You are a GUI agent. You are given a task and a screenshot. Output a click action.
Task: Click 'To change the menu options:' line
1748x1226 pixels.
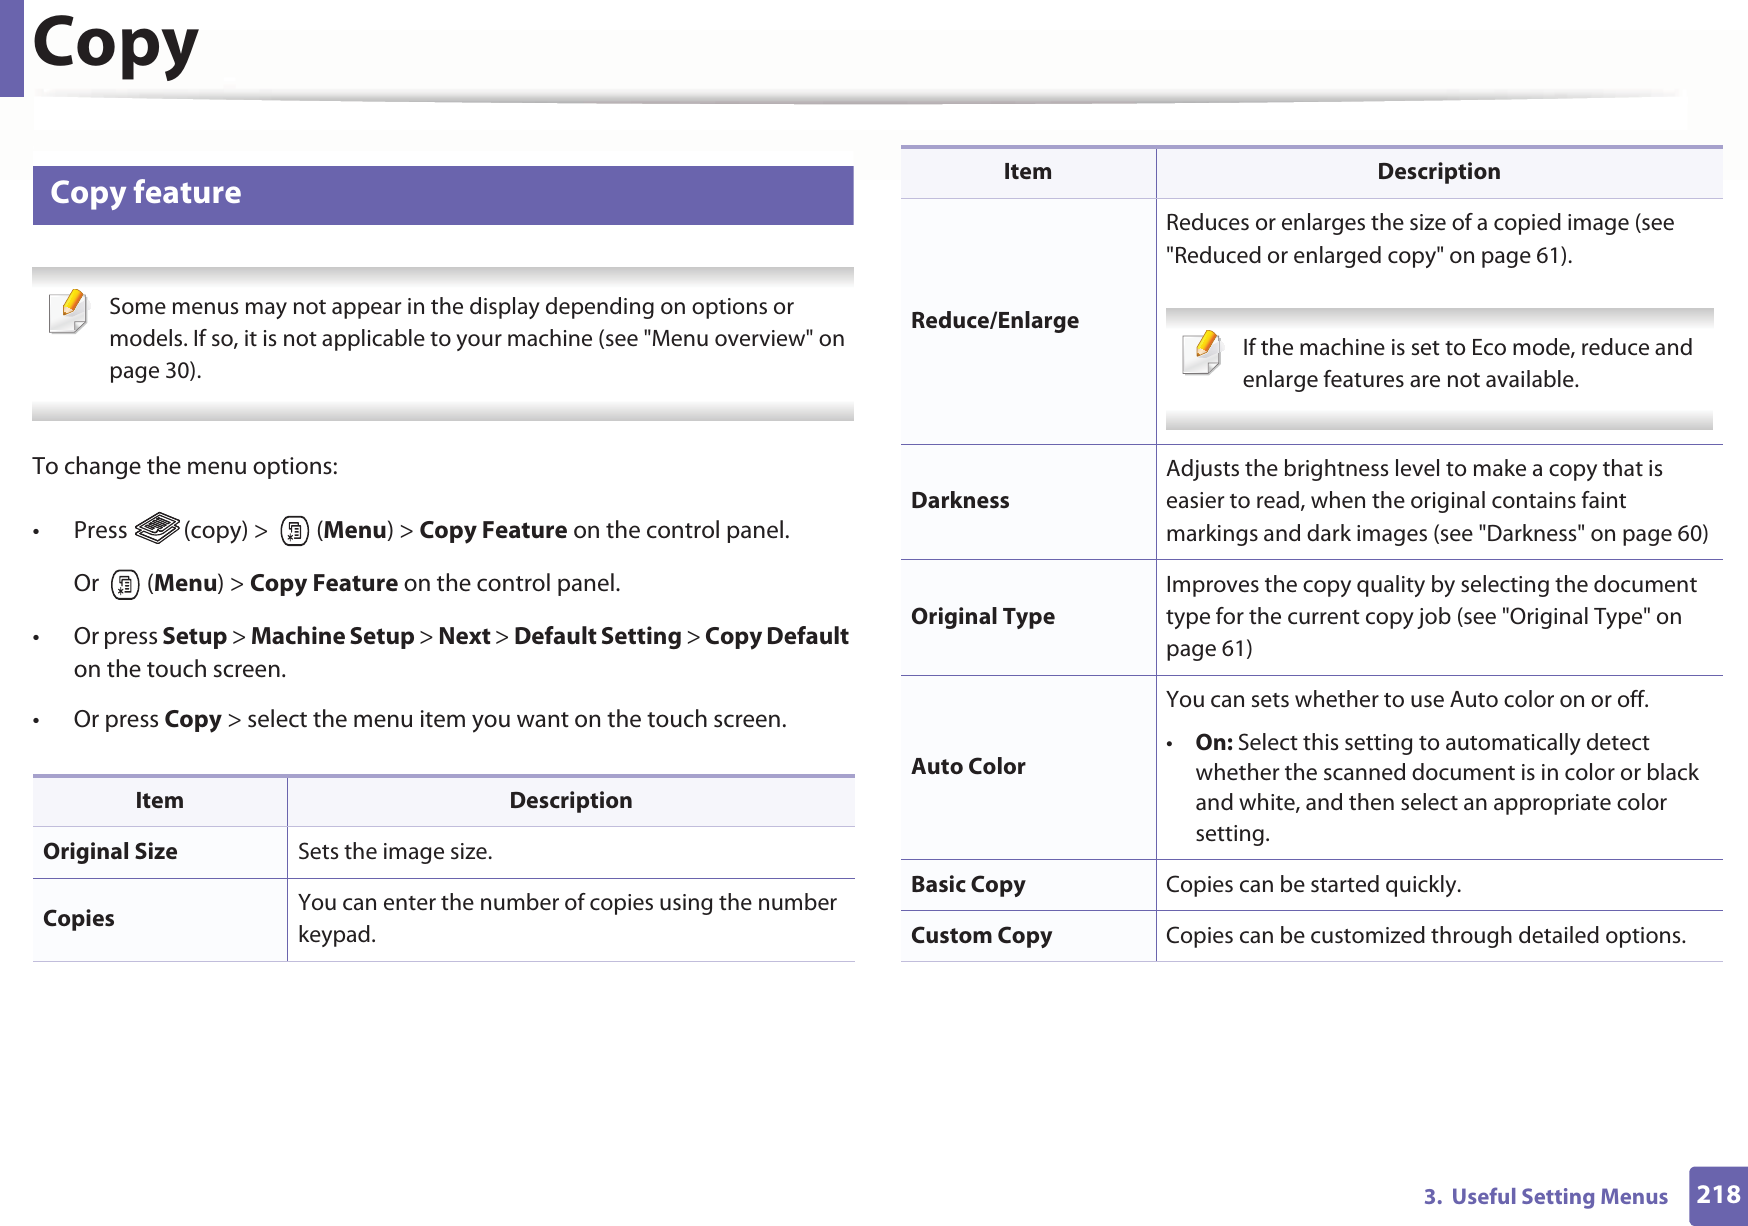(185, 466)
